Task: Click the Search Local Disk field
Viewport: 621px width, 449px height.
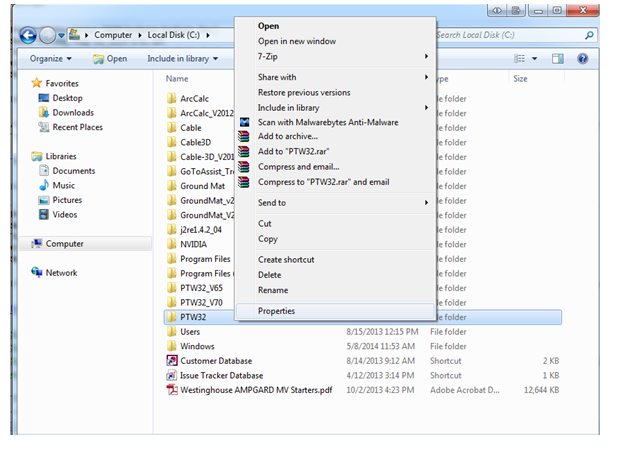Action: tap(505, 35)
